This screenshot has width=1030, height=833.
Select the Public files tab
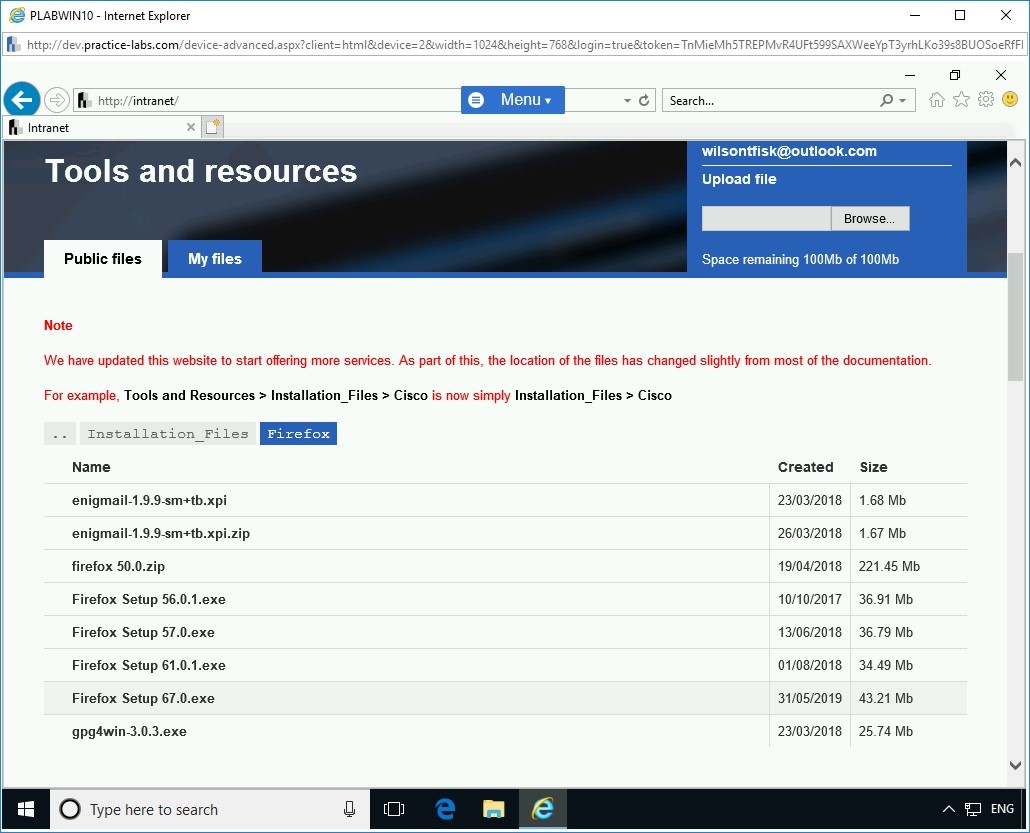[x=102, y=258]
